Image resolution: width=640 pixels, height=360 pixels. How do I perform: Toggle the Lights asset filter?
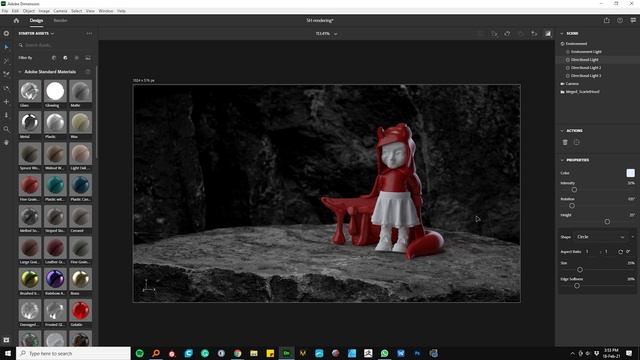tap(77, 58)
